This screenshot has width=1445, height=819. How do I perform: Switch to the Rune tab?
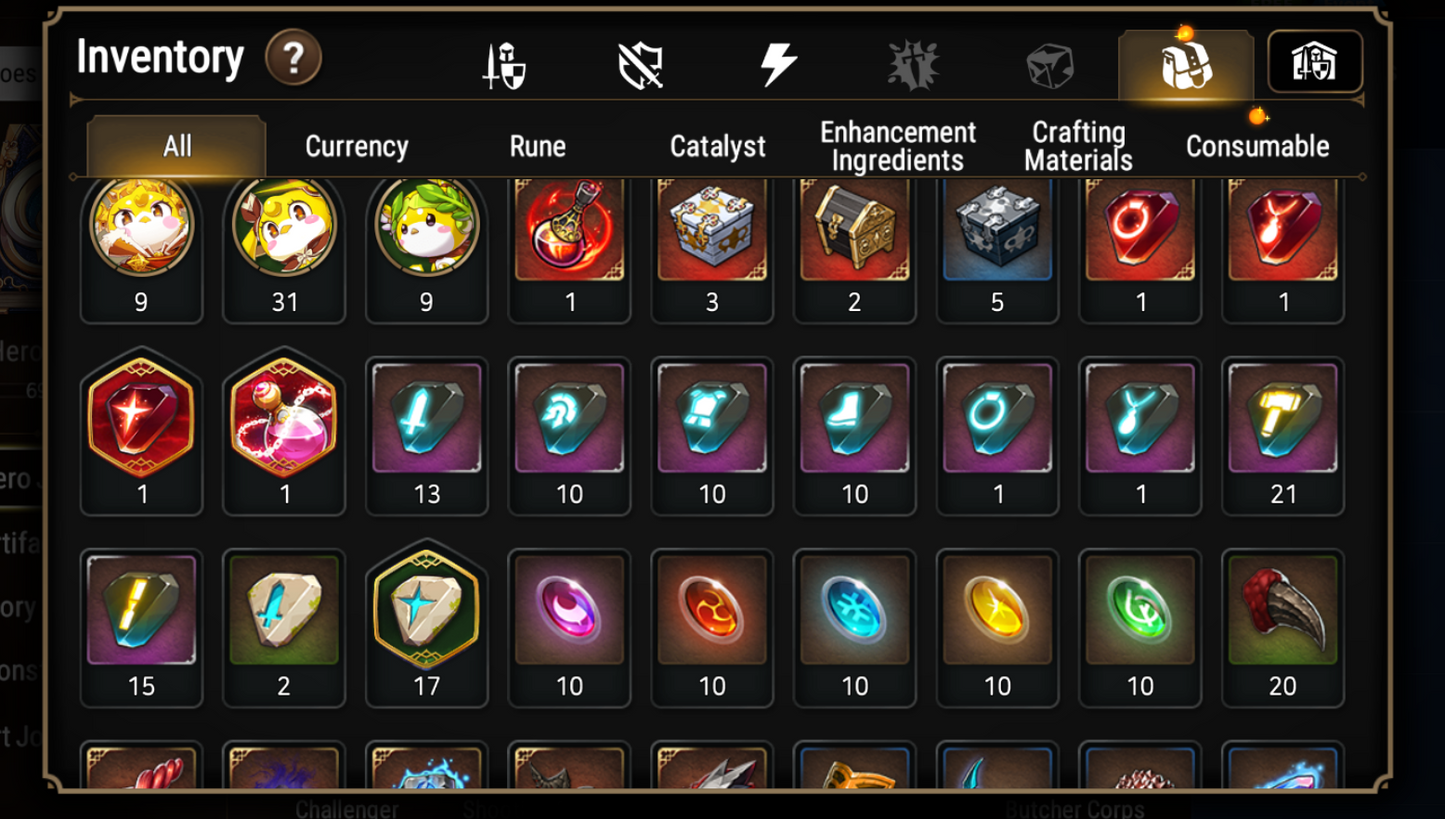(x=538, y=147)
